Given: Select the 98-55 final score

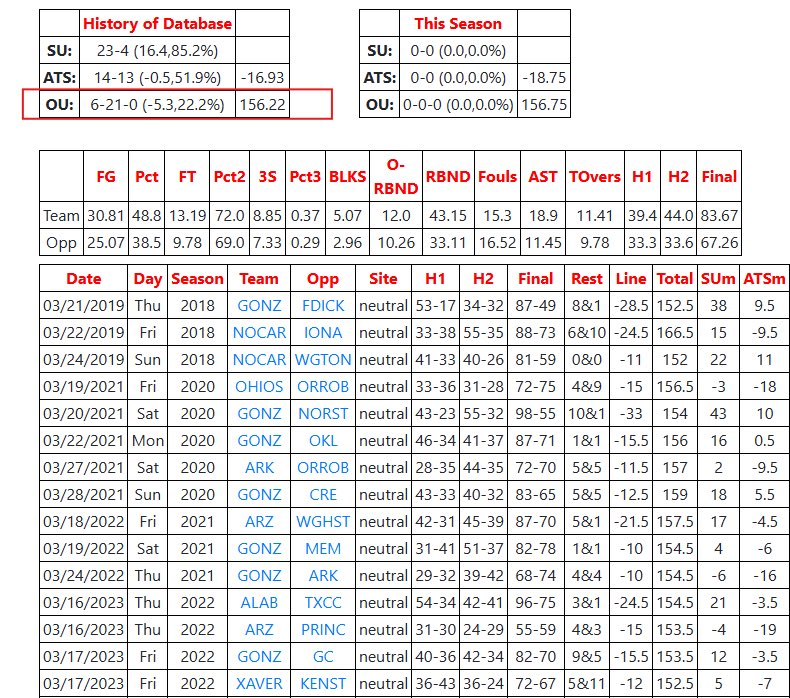Looking at the screenshot, I should point(535,414).
